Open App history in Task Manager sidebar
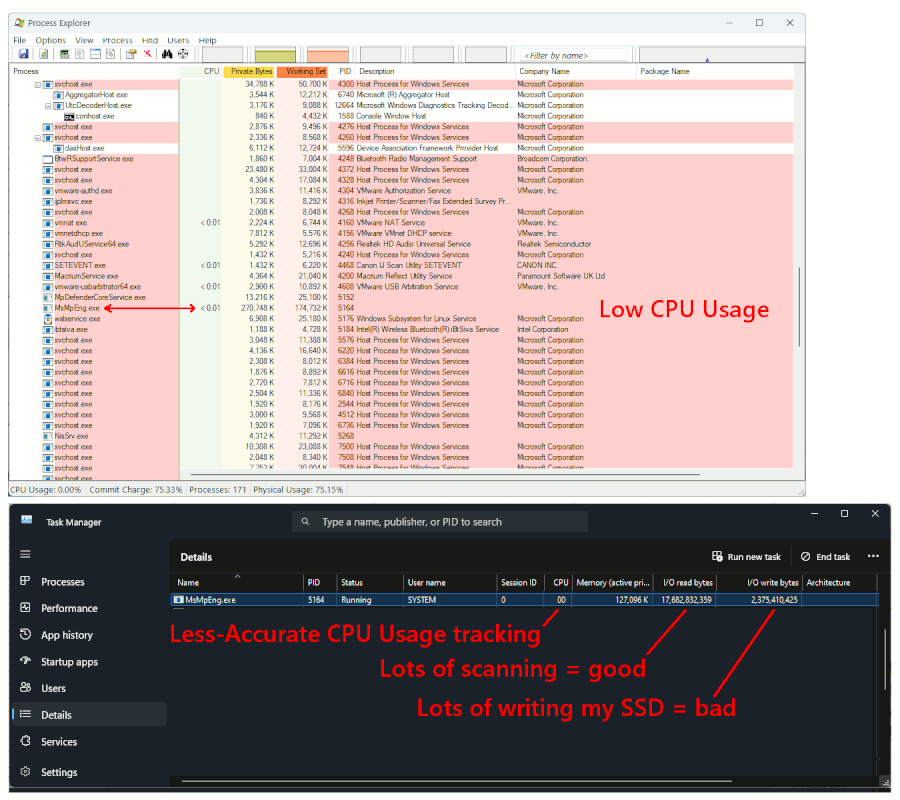900x800 pixels. (x=90, y=635)
